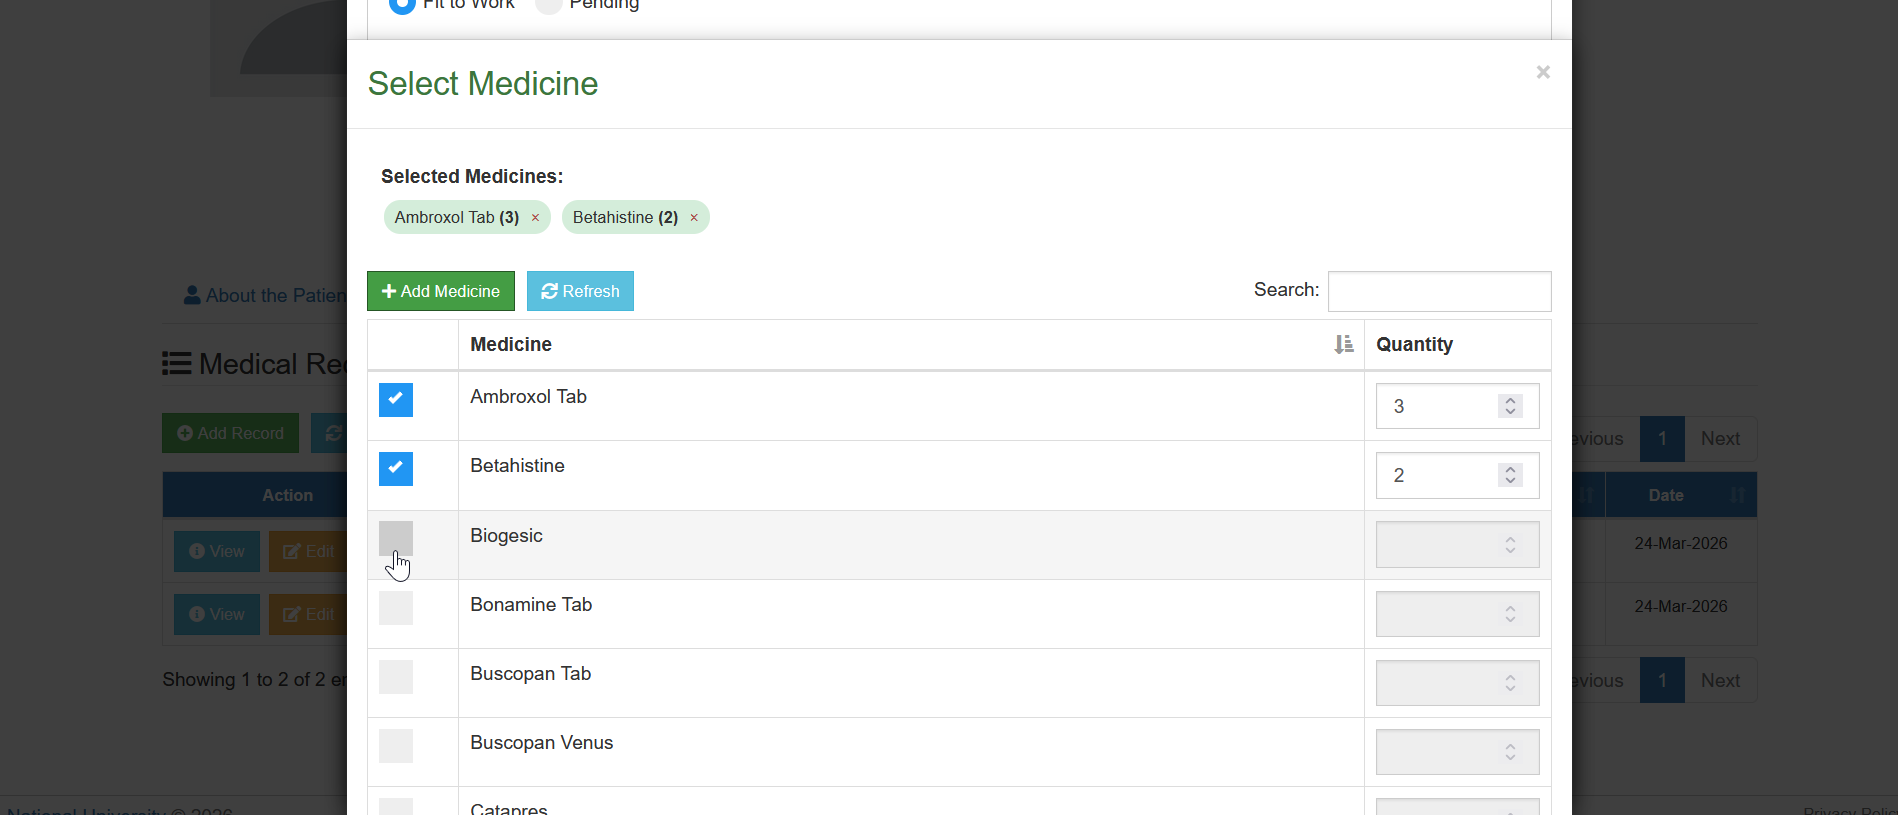1898x815 pixels.
Task: Click the Buscopan Venus quantity field
Action: (1457, 752)
